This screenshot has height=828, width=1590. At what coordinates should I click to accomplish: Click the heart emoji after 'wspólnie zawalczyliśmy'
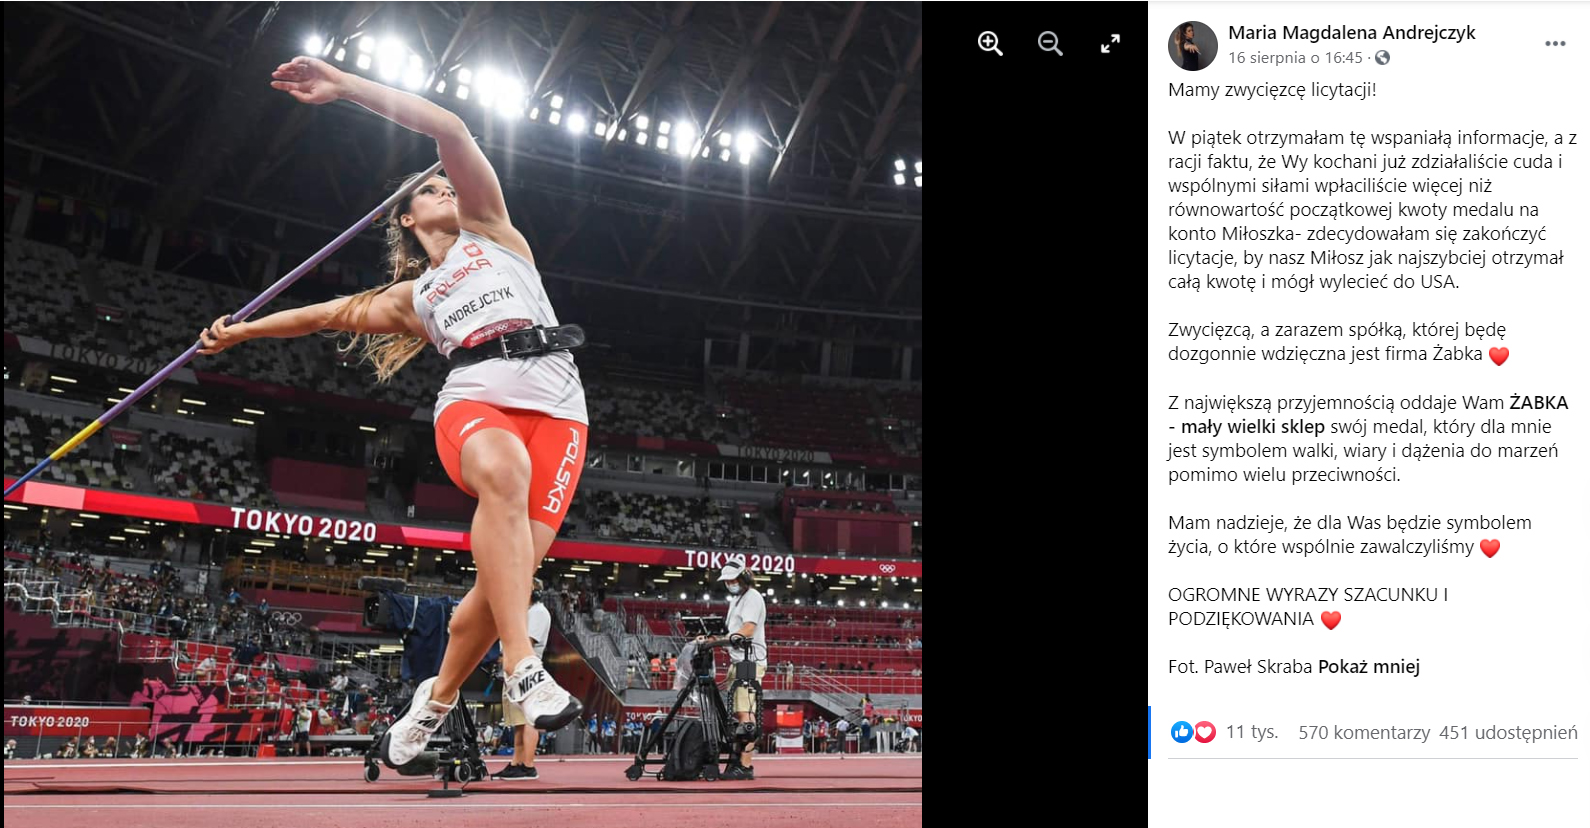point(1490,548)
